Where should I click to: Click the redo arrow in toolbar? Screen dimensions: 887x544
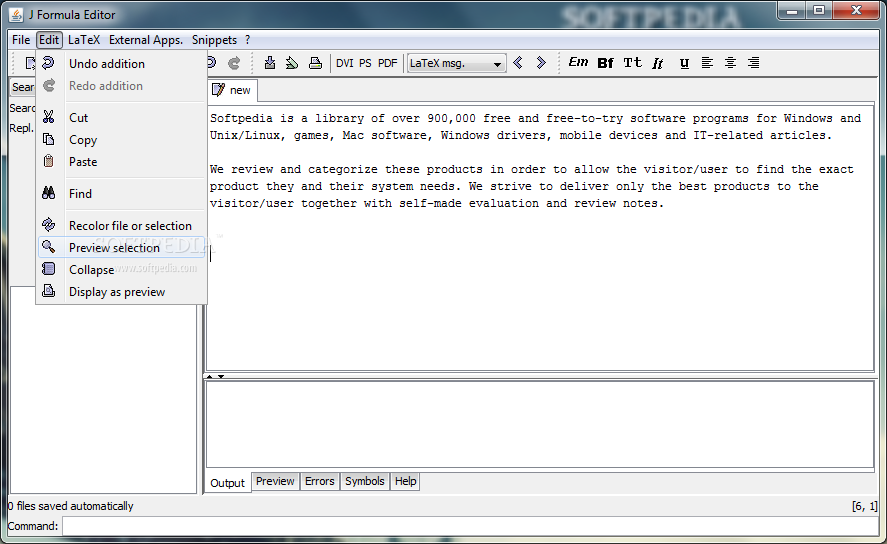(x=234, y=63)
